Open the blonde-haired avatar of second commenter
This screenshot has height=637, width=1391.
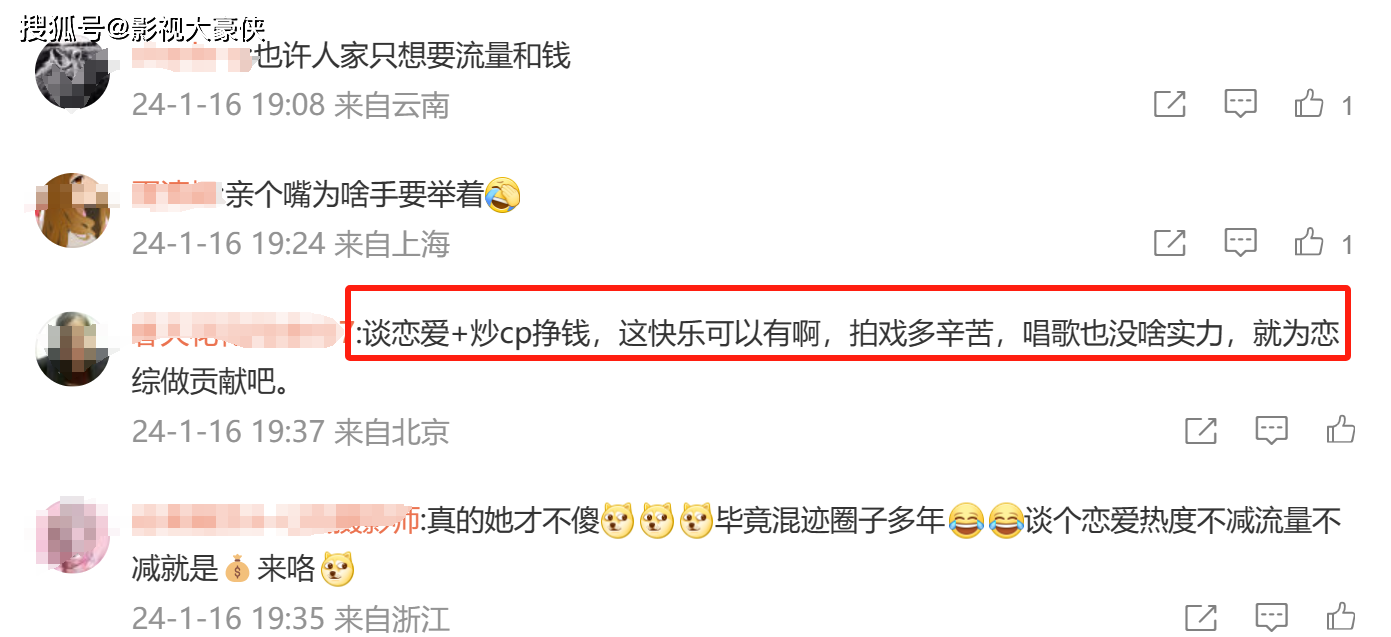coord(72,210)
